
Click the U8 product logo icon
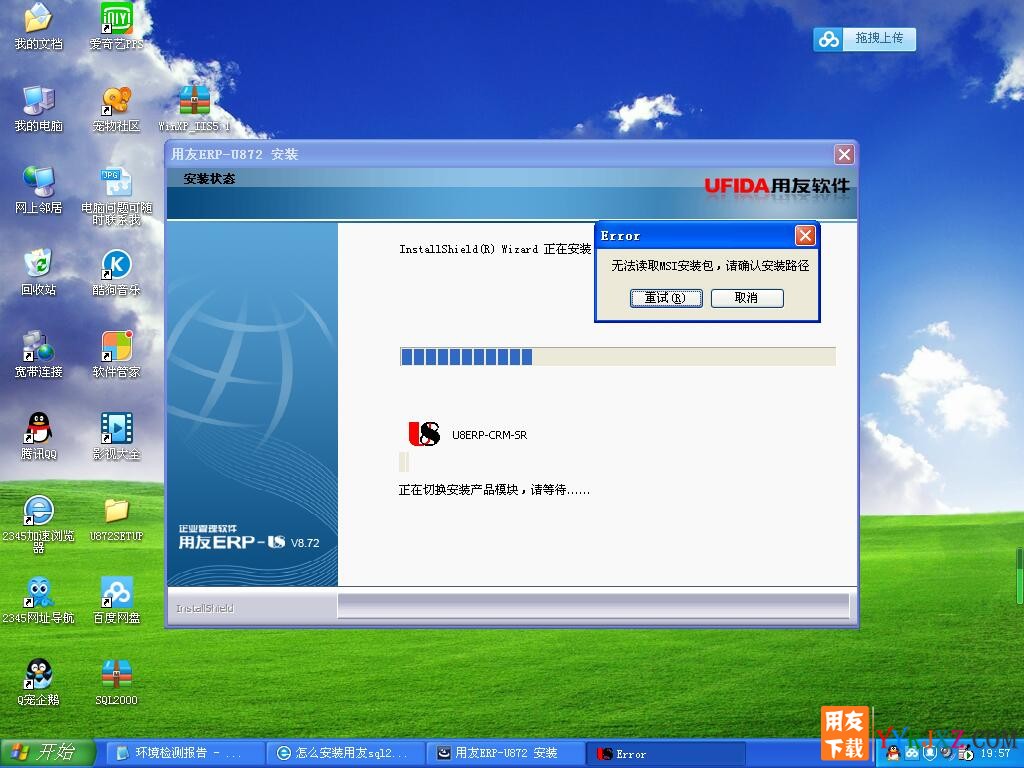pyautogui.click(x=423, y=434)
